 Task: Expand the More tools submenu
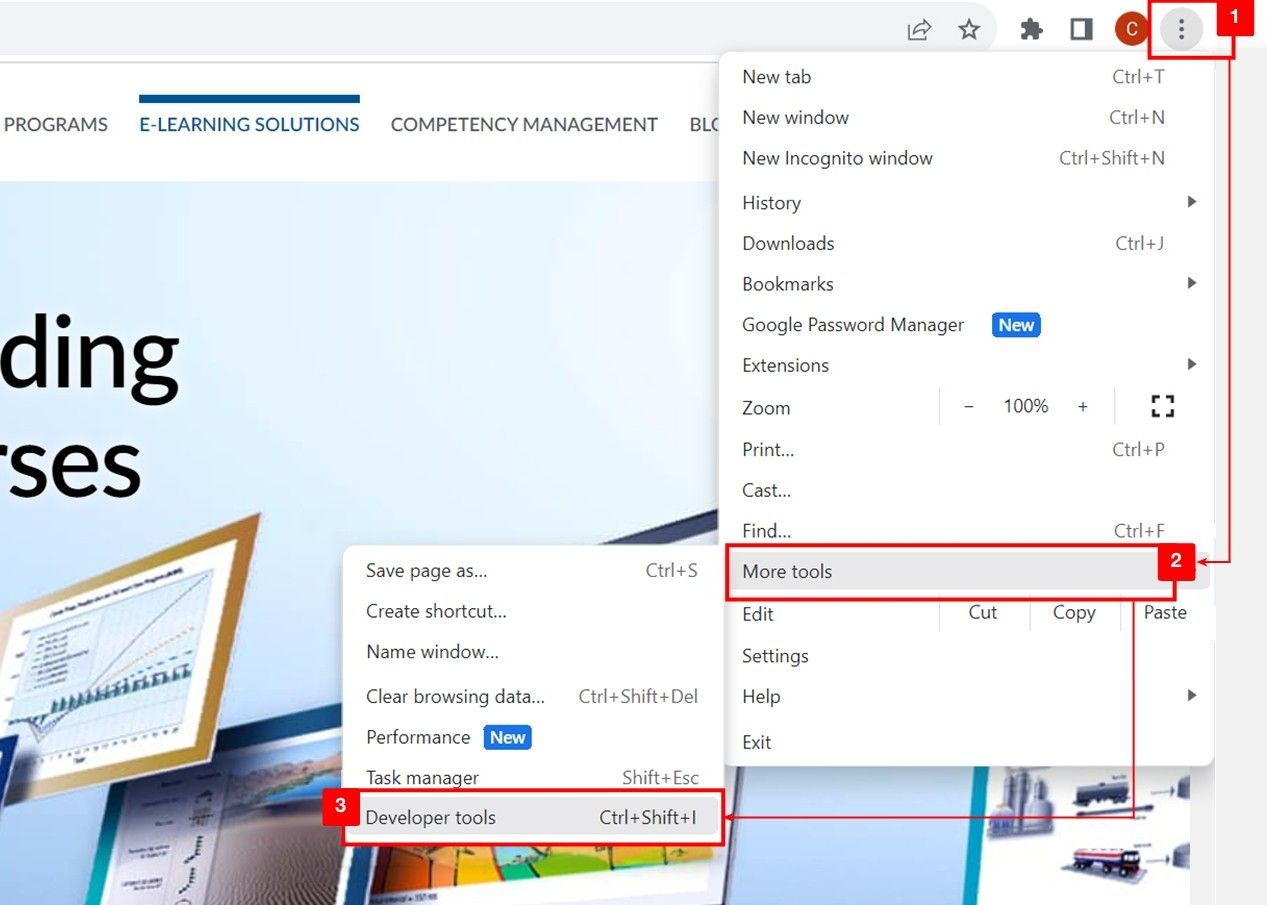[x=966, y=572]
